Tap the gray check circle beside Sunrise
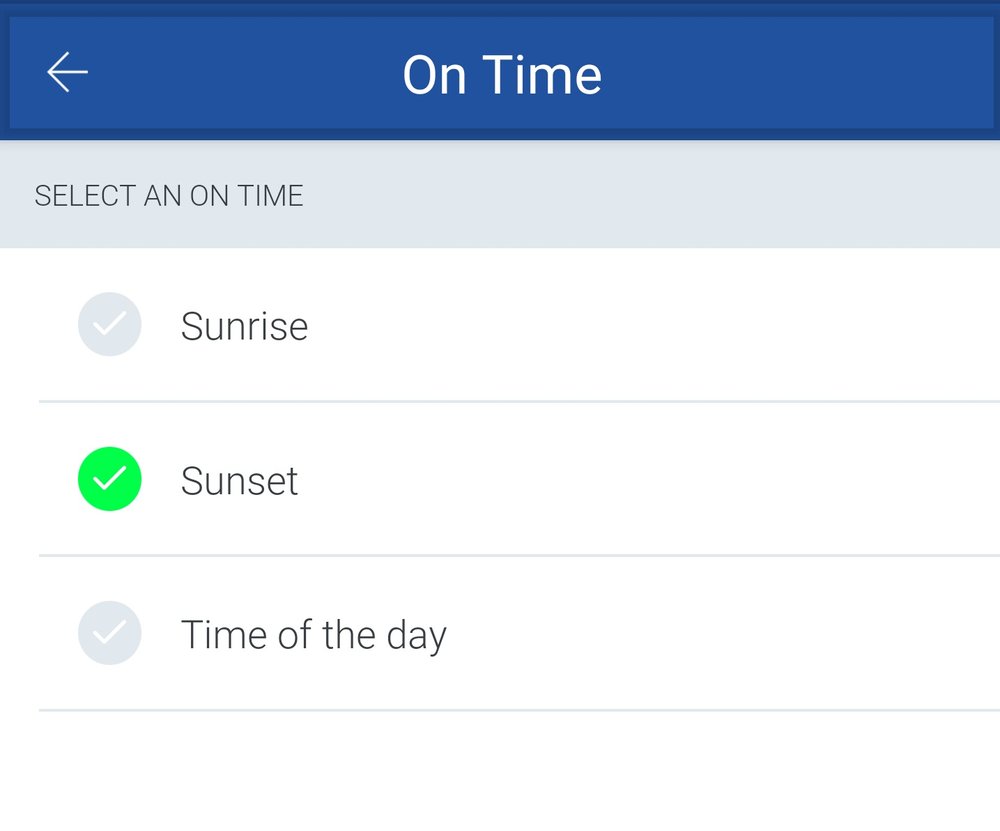1000x831 pixels. 110,324
